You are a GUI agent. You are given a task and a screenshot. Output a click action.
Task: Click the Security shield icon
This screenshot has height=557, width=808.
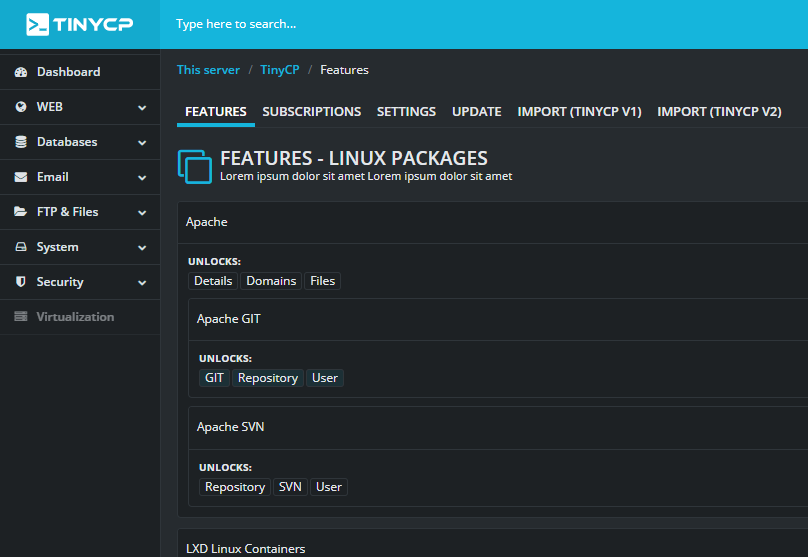21,282
